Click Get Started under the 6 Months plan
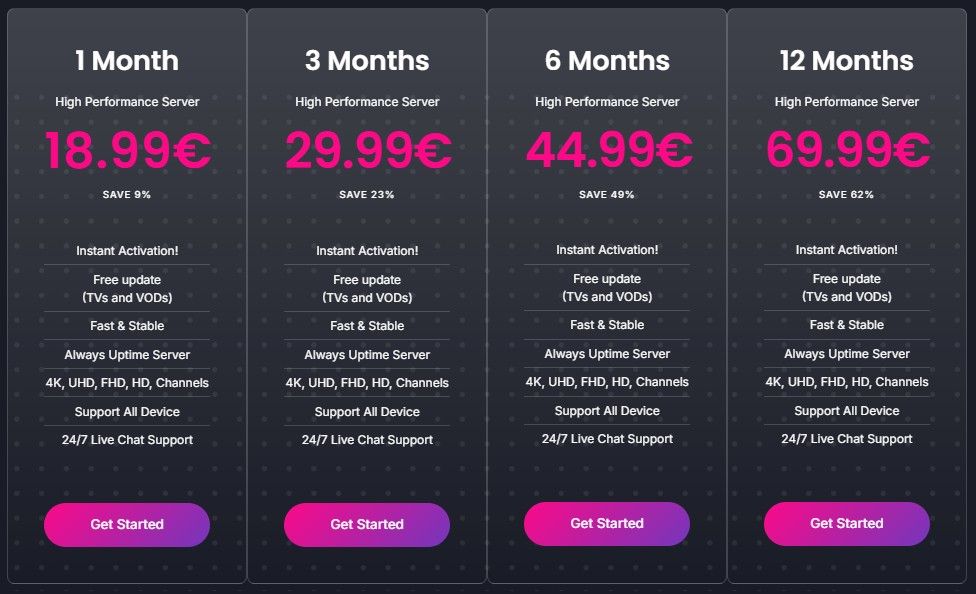The height and width of the screenshot is (594, 976). coord(606,523)
